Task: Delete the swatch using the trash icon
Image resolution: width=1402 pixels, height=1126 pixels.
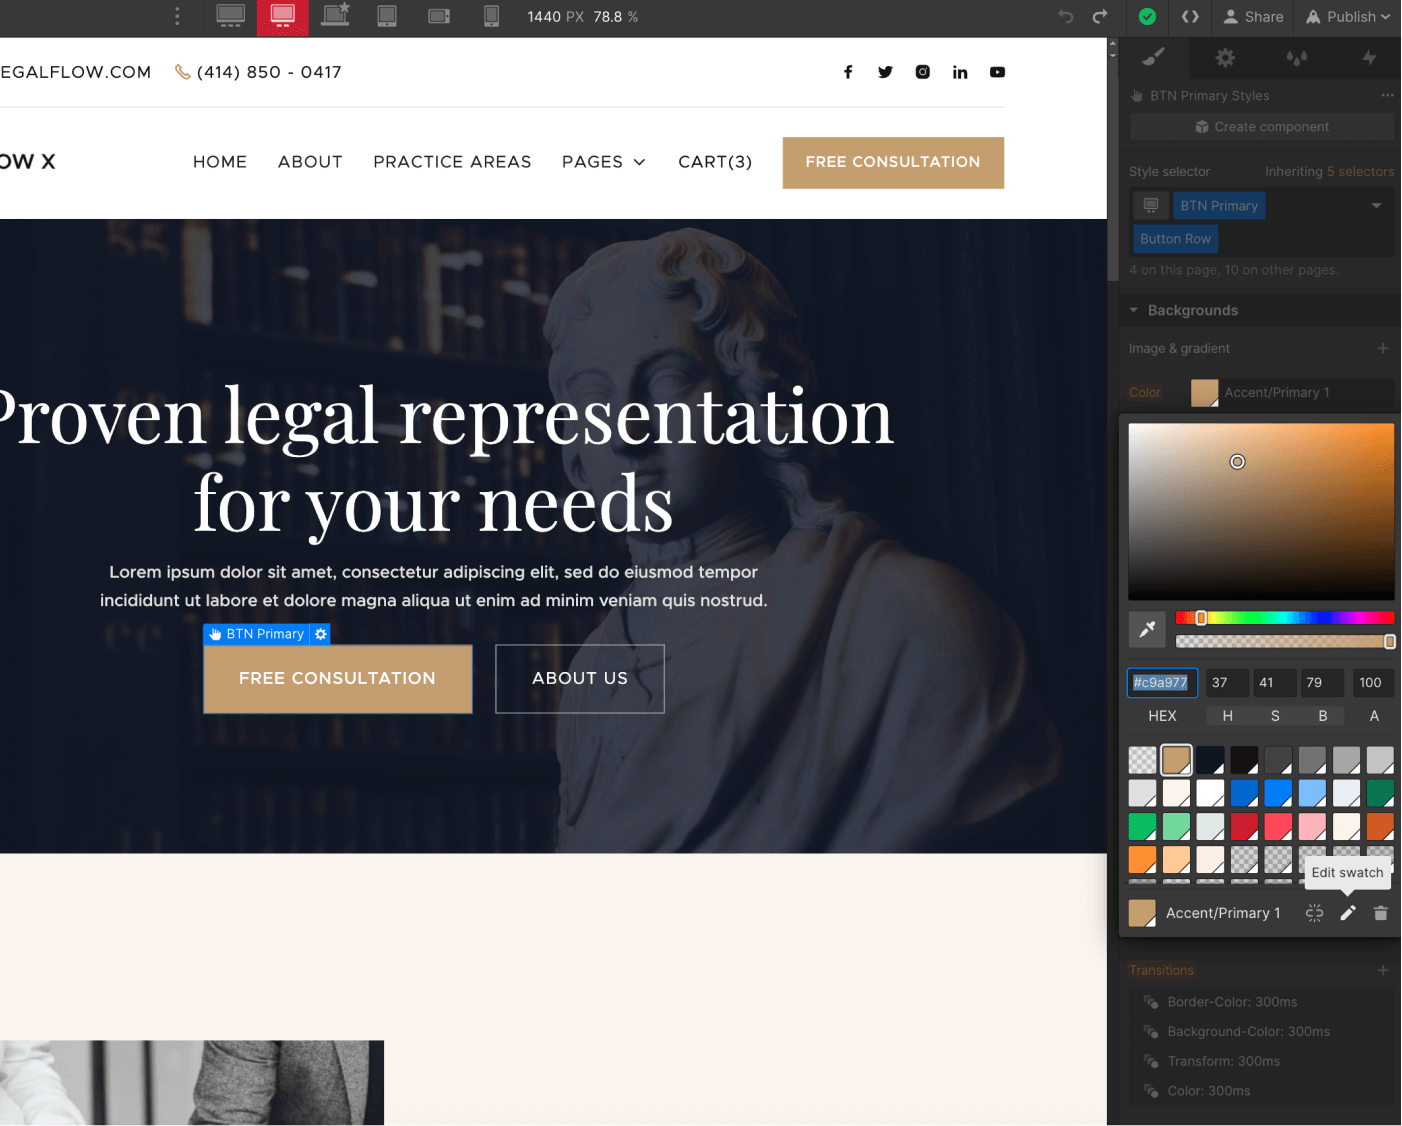Action: [1381, 913]
